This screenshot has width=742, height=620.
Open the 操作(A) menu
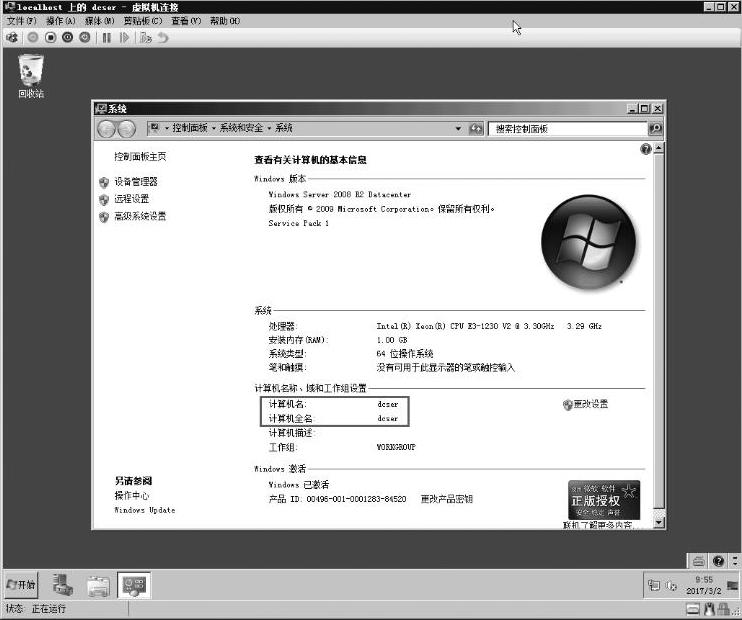point(60,21)
